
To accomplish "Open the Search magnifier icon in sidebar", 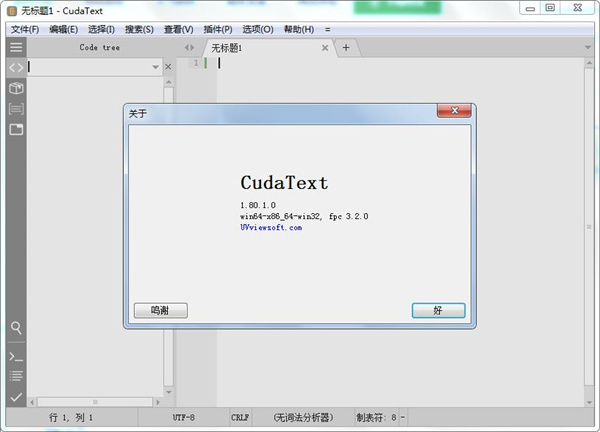I will point(16,328).
